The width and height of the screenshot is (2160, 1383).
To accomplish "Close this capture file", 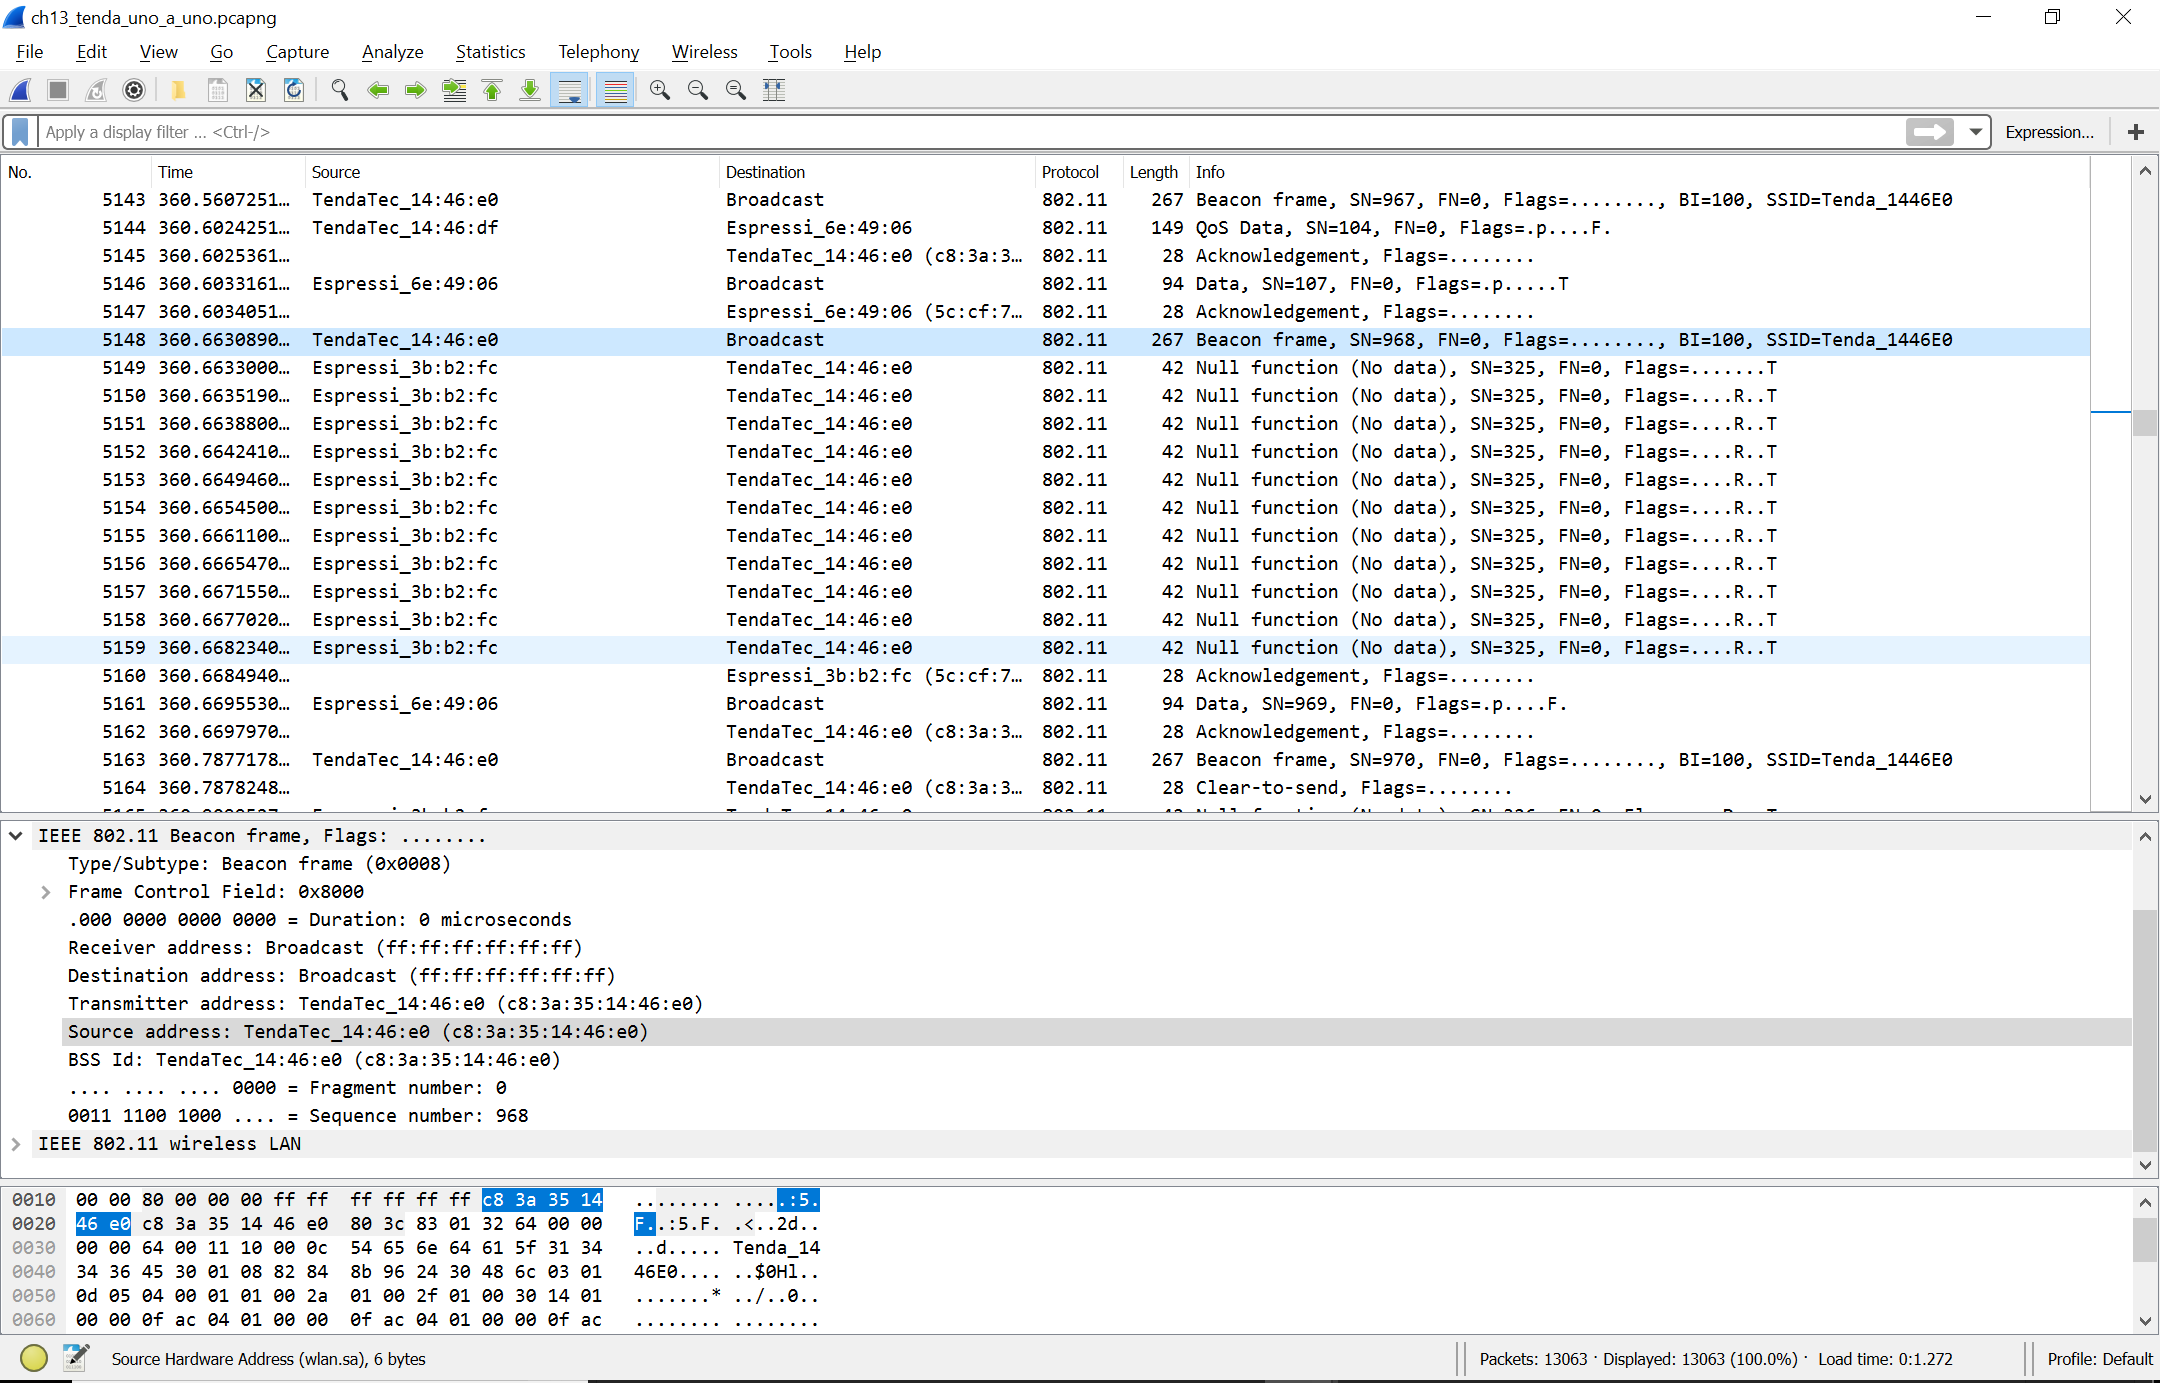I will point(255,90).
